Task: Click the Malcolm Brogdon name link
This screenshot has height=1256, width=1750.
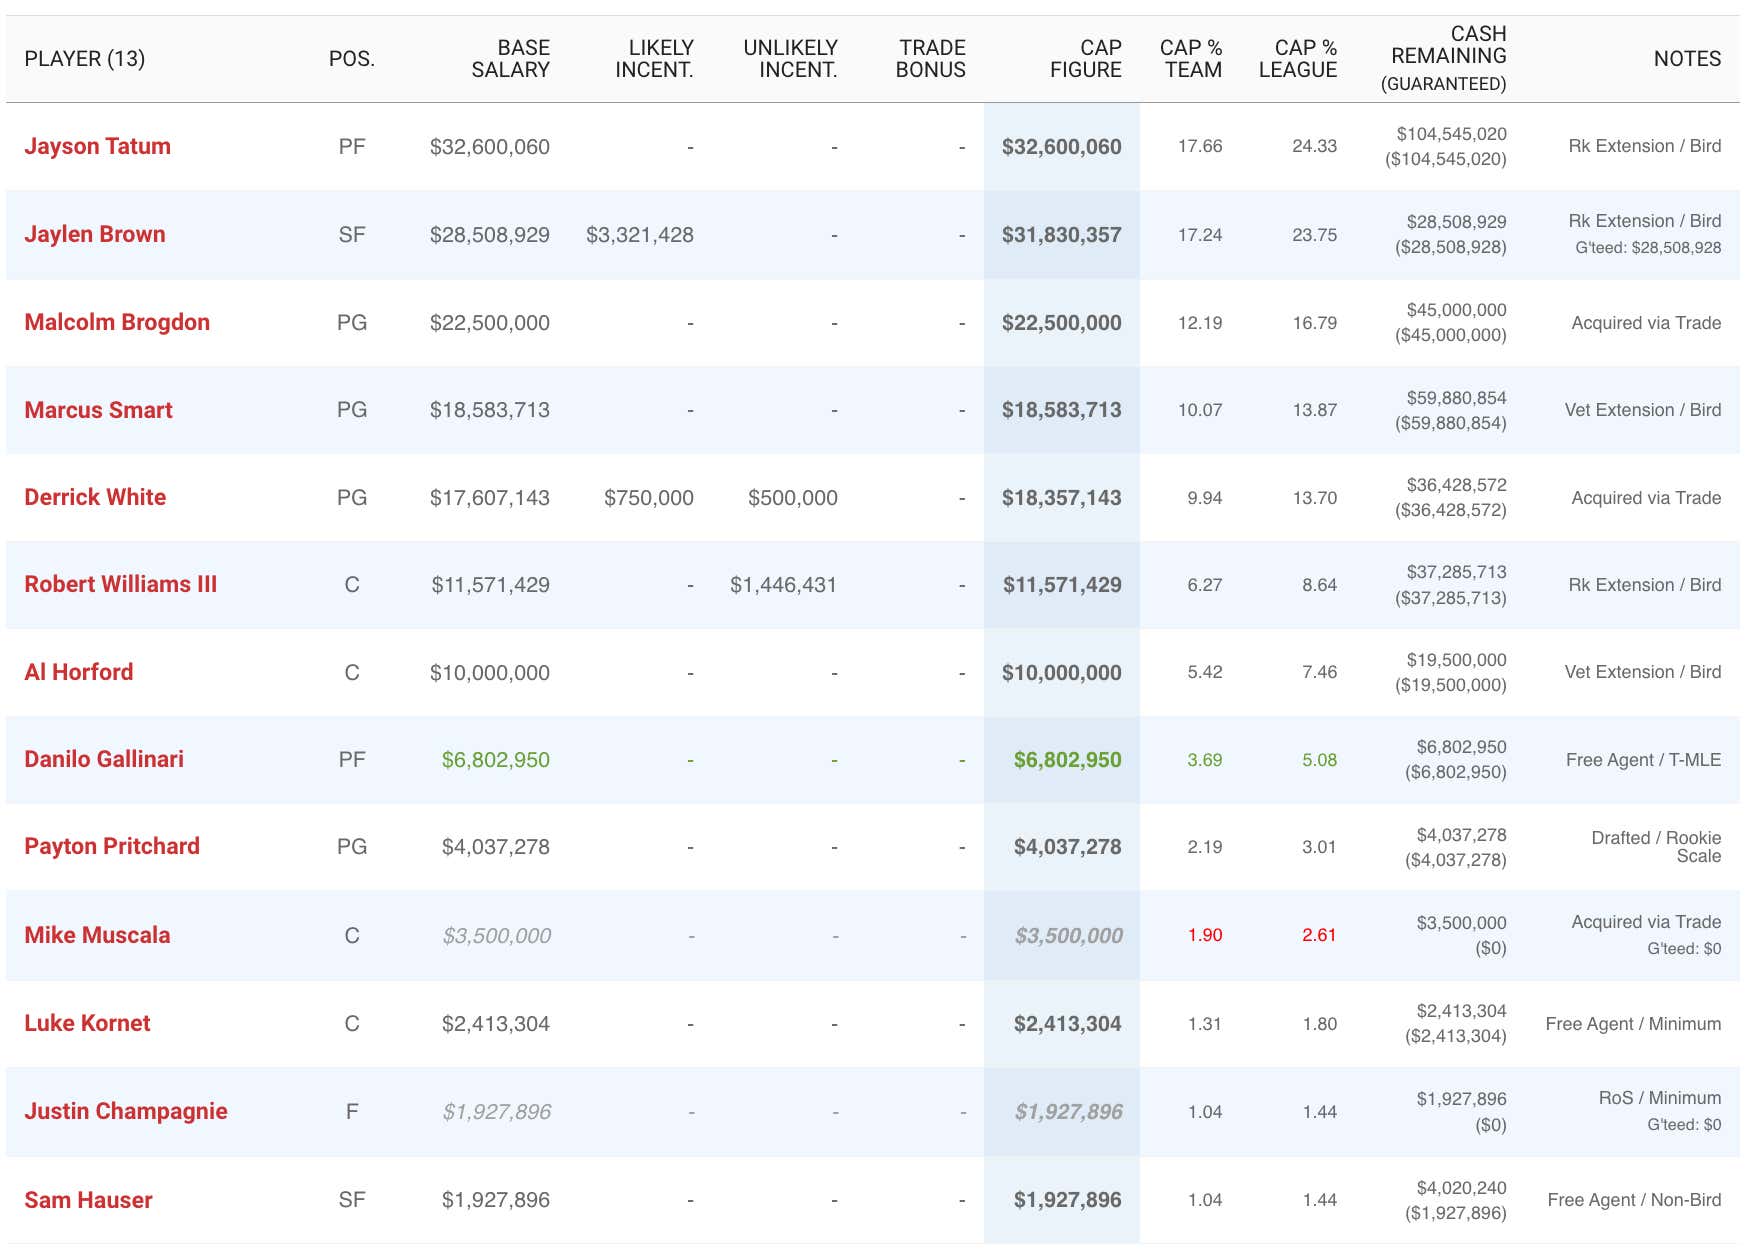Action: click(117, 322)
